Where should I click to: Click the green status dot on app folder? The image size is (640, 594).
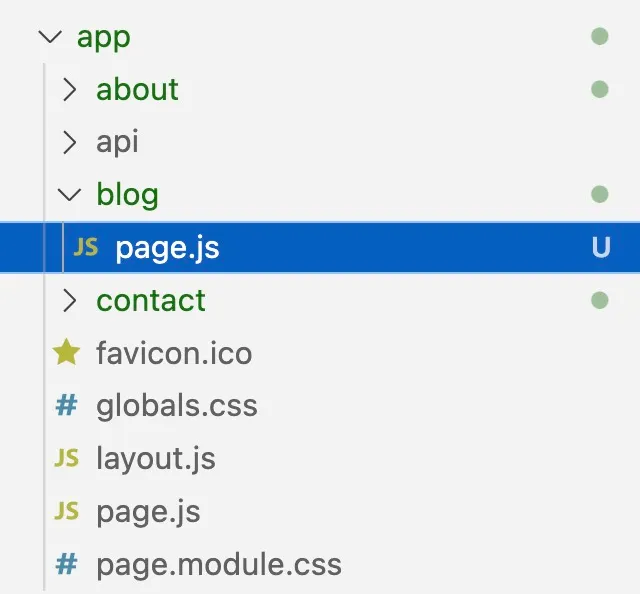[x=600, y=36]
